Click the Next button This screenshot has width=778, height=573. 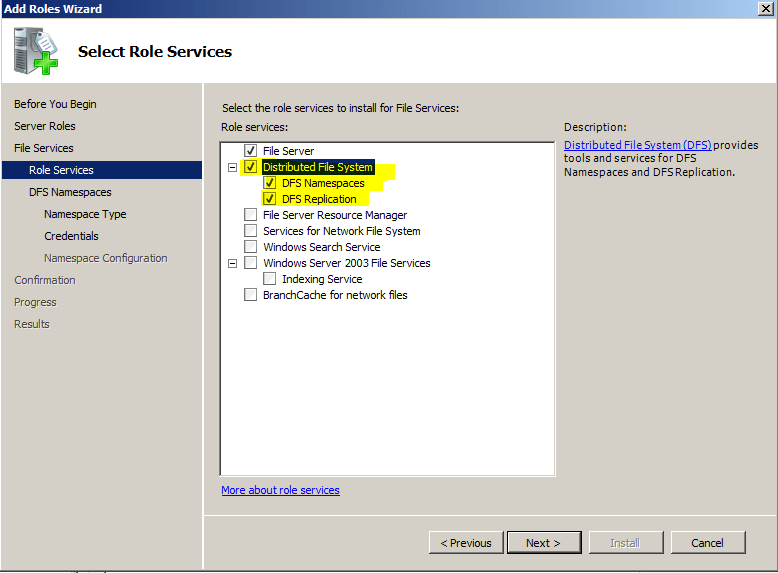click(544, 543)
